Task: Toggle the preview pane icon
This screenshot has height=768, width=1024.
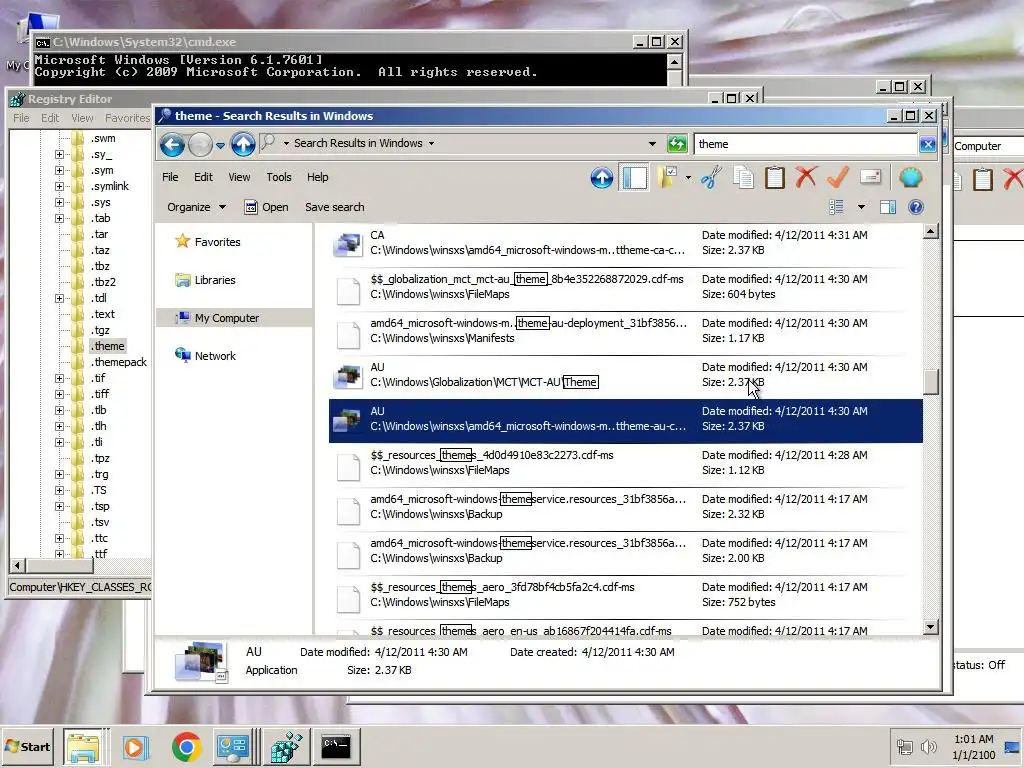Action: (x=888, y=207)
